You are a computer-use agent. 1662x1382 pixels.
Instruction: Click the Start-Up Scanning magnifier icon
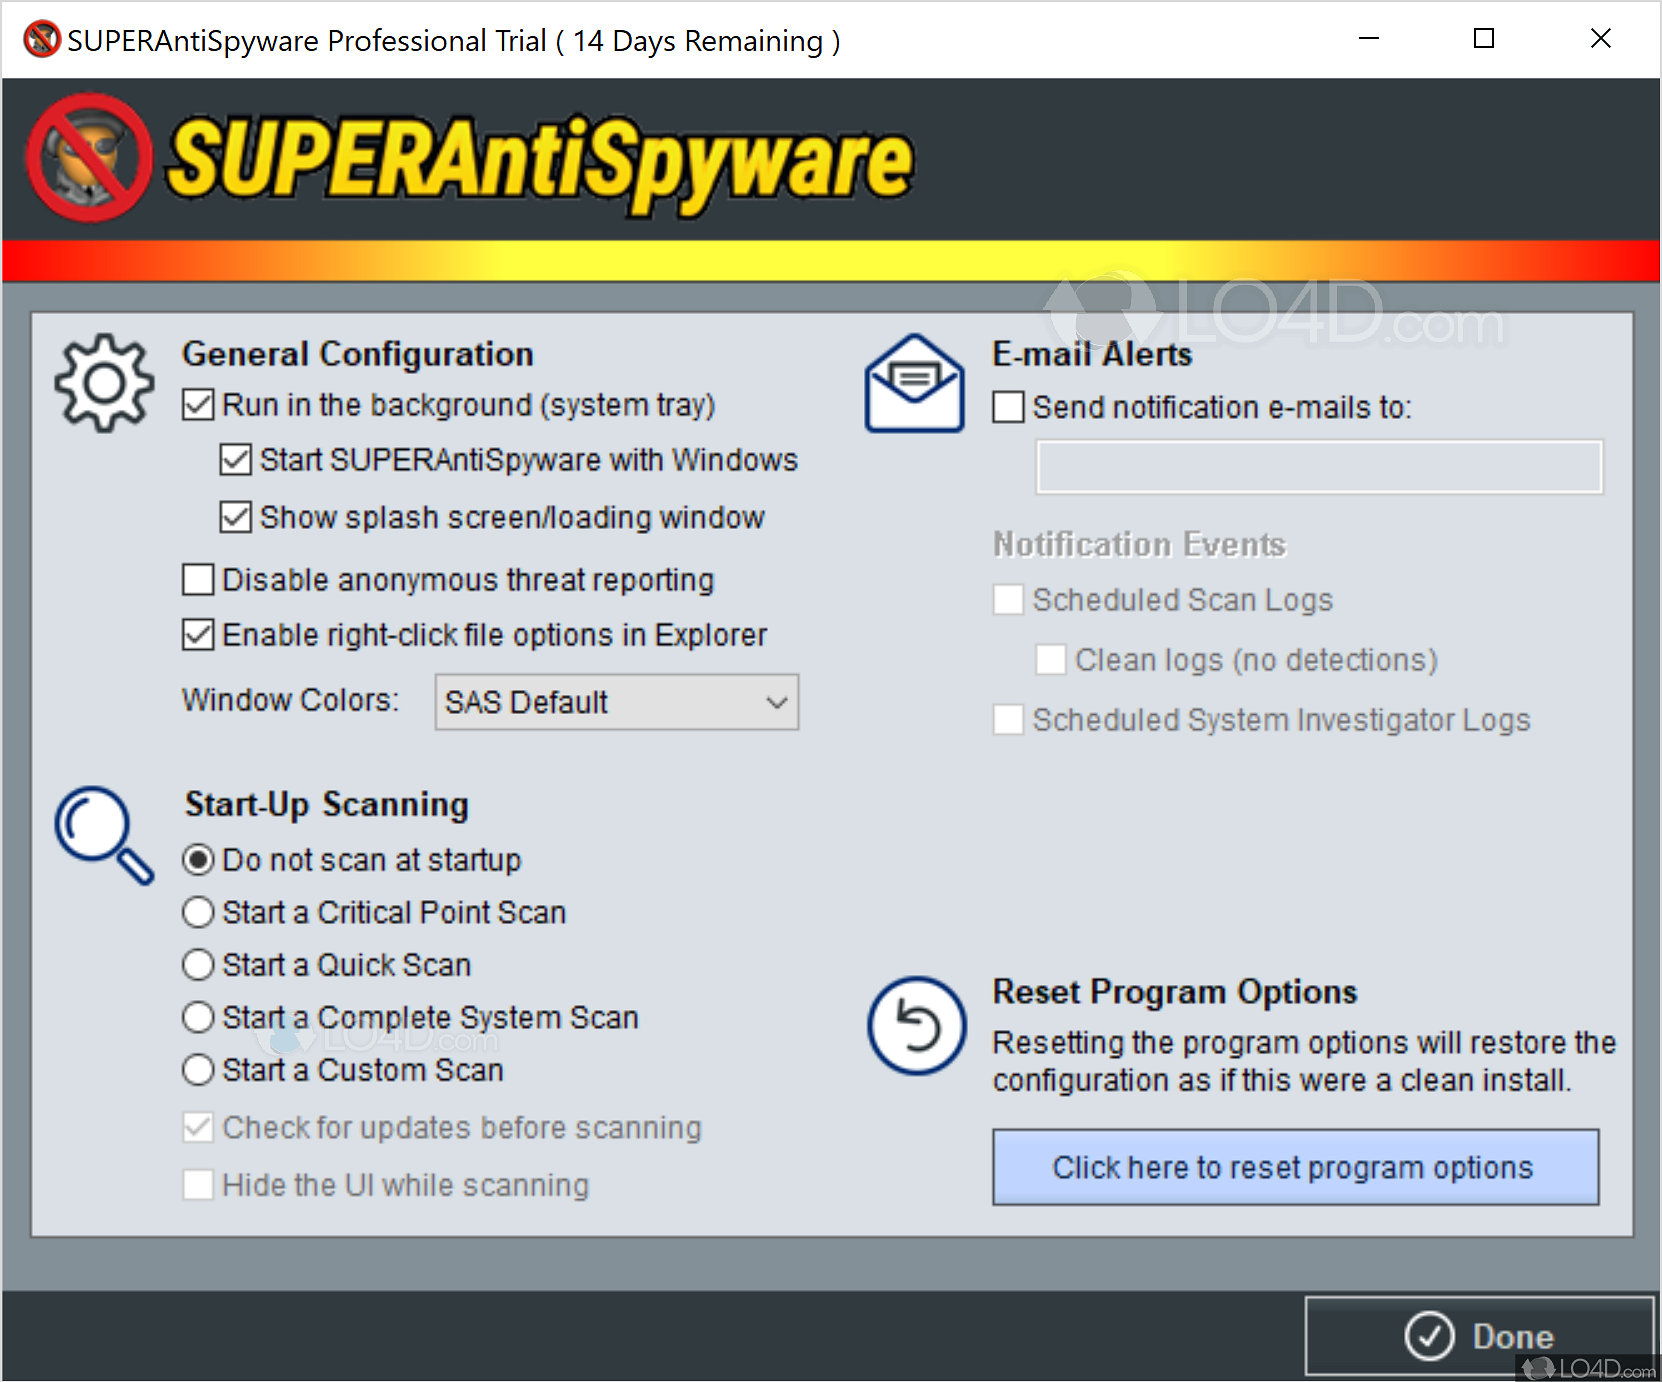[103, 836]
